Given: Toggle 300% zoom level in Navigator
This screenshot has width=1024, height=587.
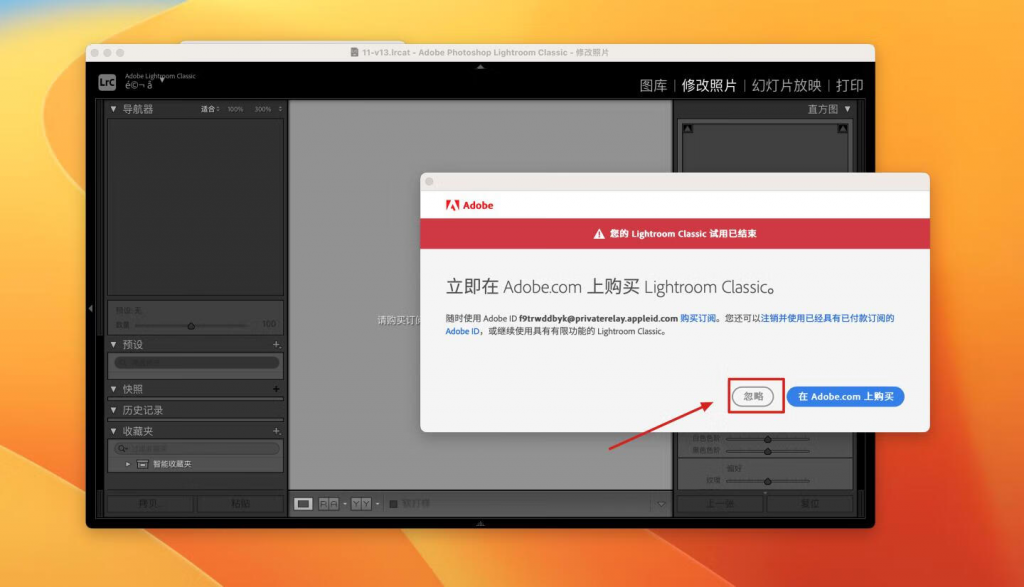Looking at the screenshot, I should [261, 108].
